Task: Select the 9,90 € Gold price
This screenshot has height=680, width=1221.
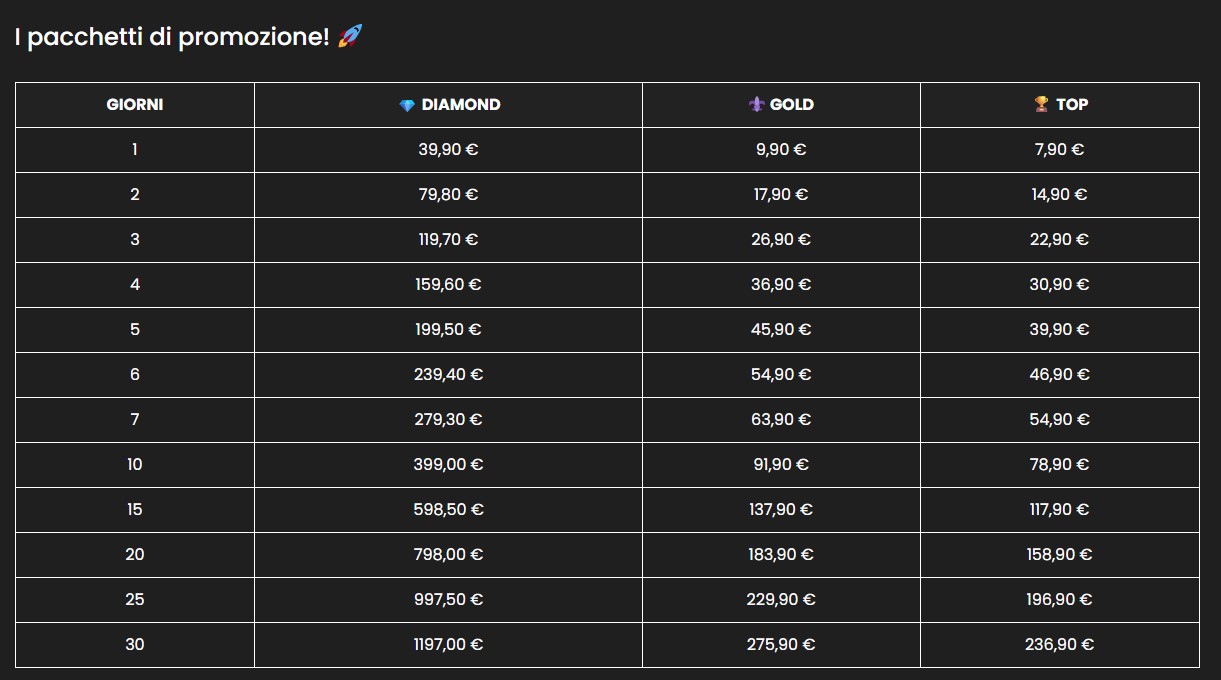Action: tap(781, 150)
